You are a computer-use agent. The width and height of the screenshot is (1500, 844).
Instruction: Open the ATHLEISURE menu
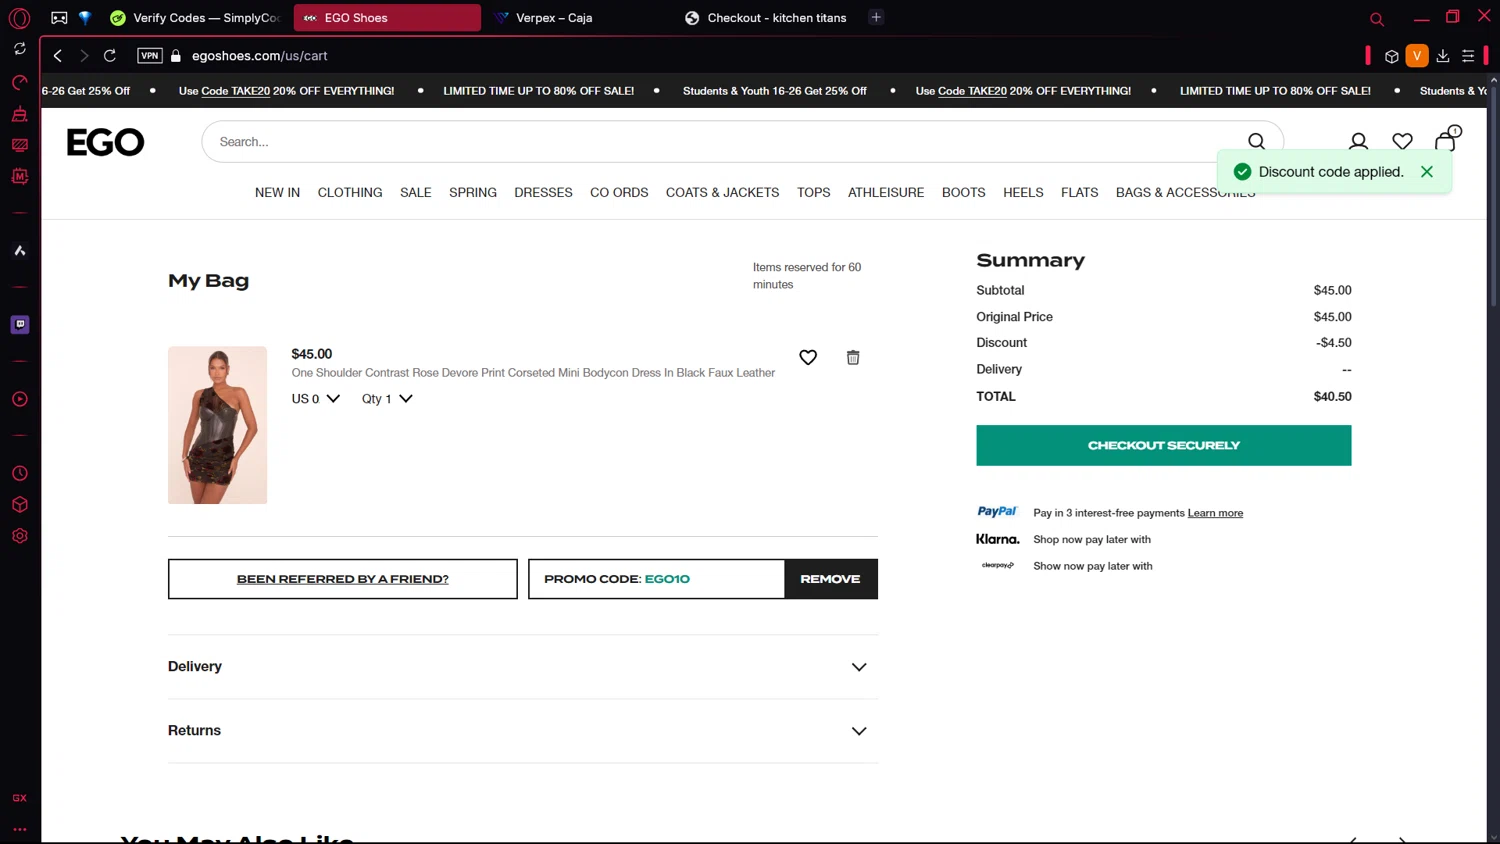click(886, 193)
